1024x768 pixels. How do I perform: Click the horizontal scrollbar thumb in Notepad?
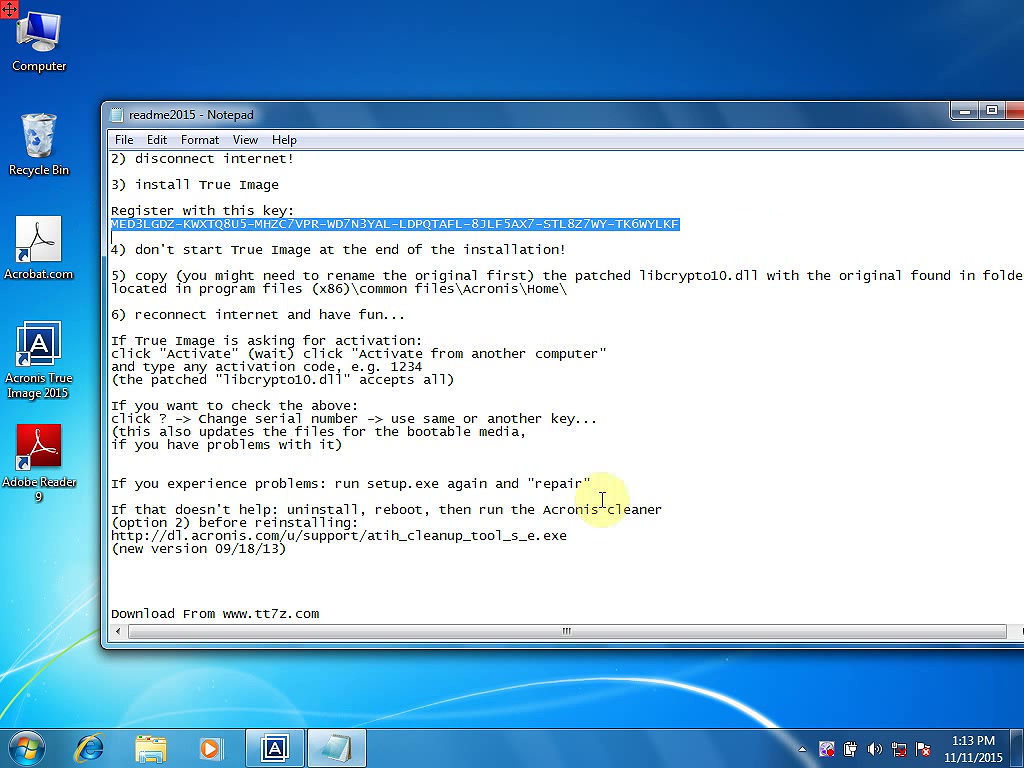pos(567,632)
